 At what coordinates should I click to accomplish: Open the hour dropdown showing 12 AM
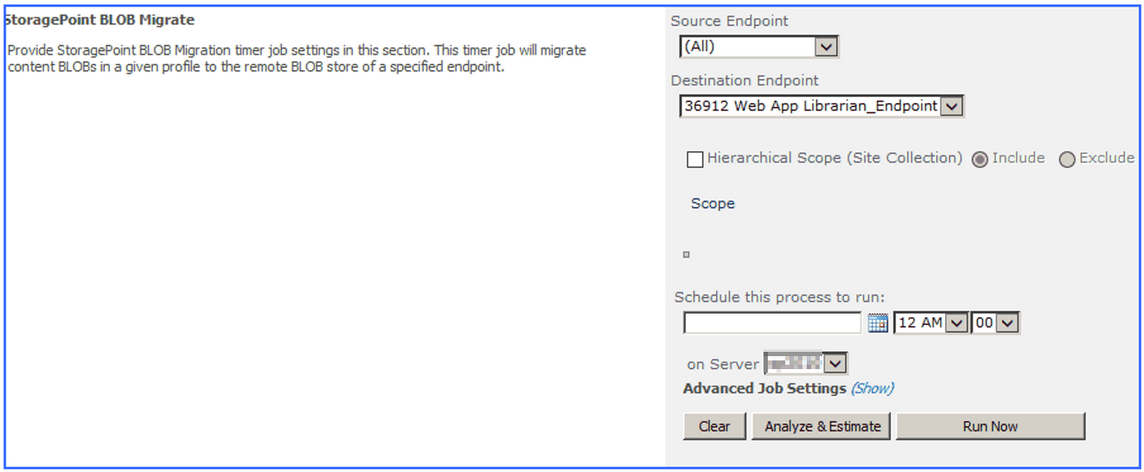point(957,323)
